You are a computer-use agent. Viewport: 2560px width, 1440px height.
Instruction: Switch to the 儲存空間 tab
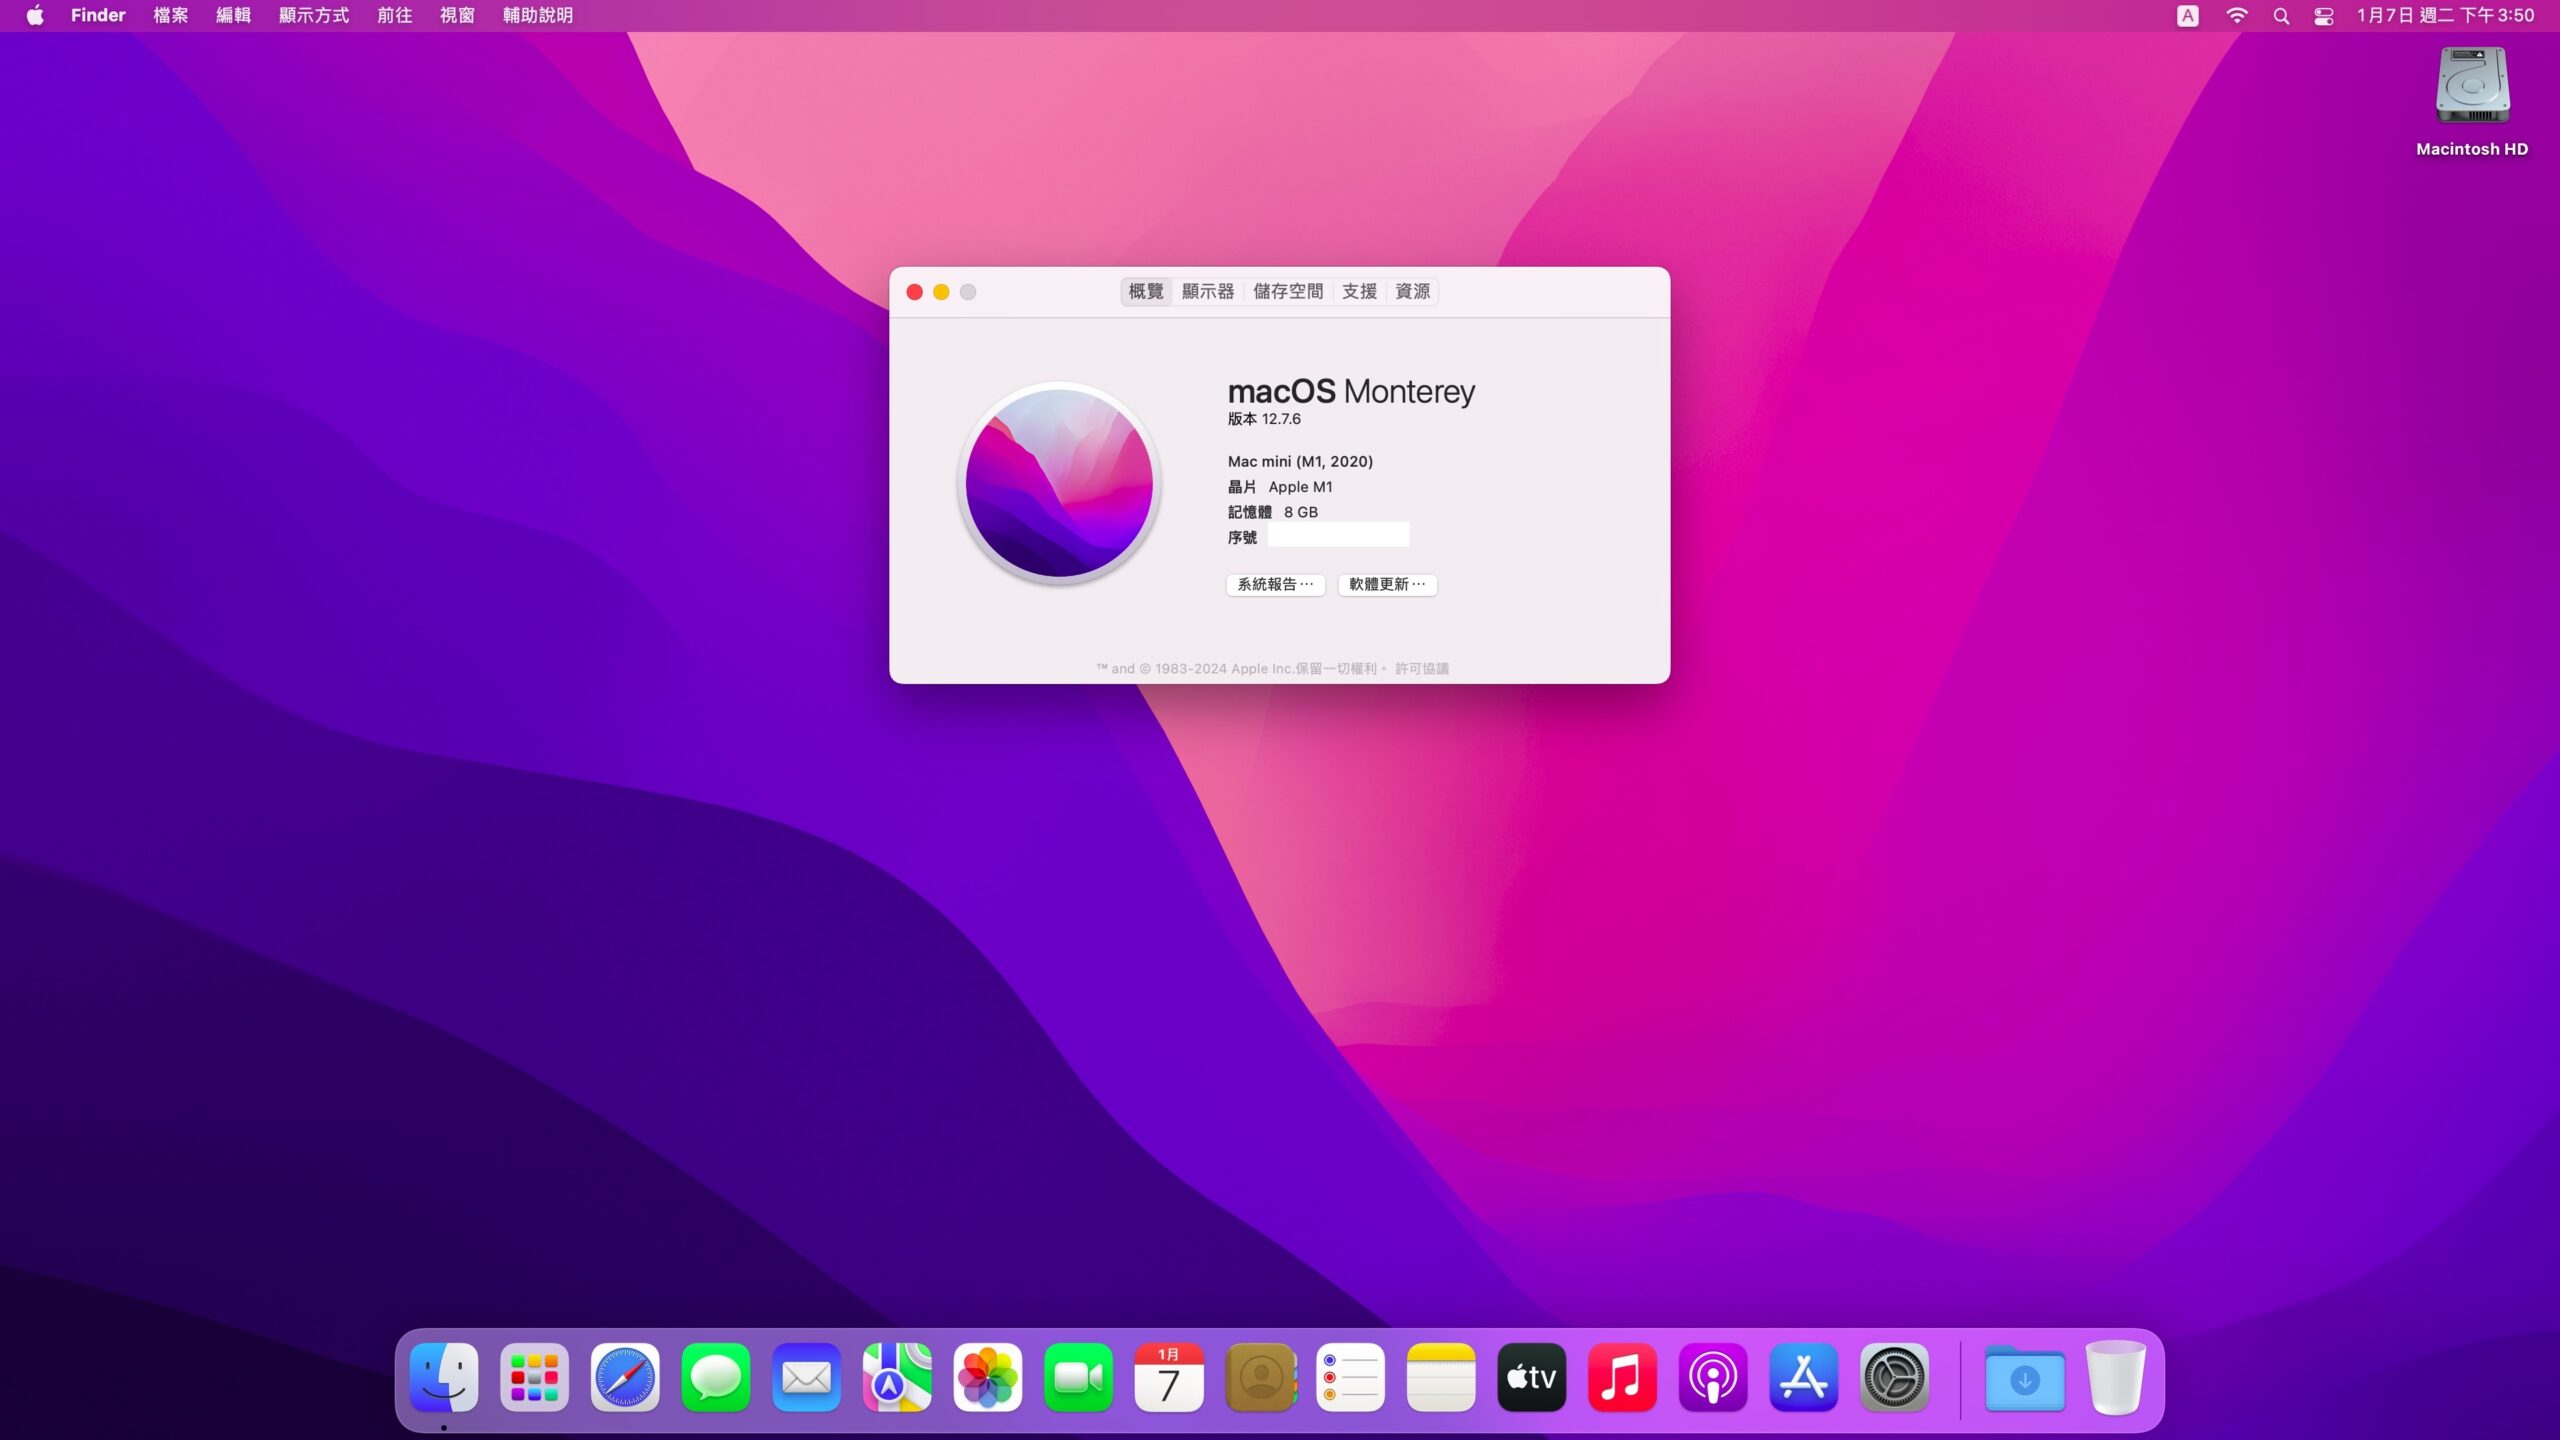[x=1288, y=291]
